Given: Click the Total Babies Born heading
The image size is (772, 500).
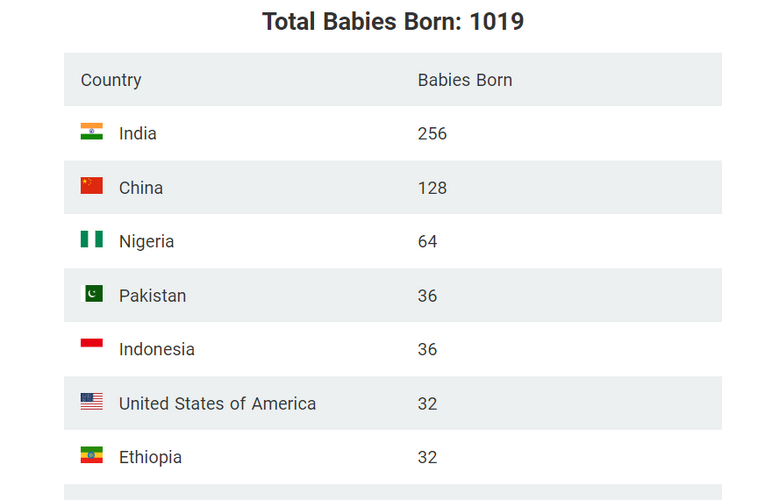Looking at the screenshot, I should click(x=393, y=22).
